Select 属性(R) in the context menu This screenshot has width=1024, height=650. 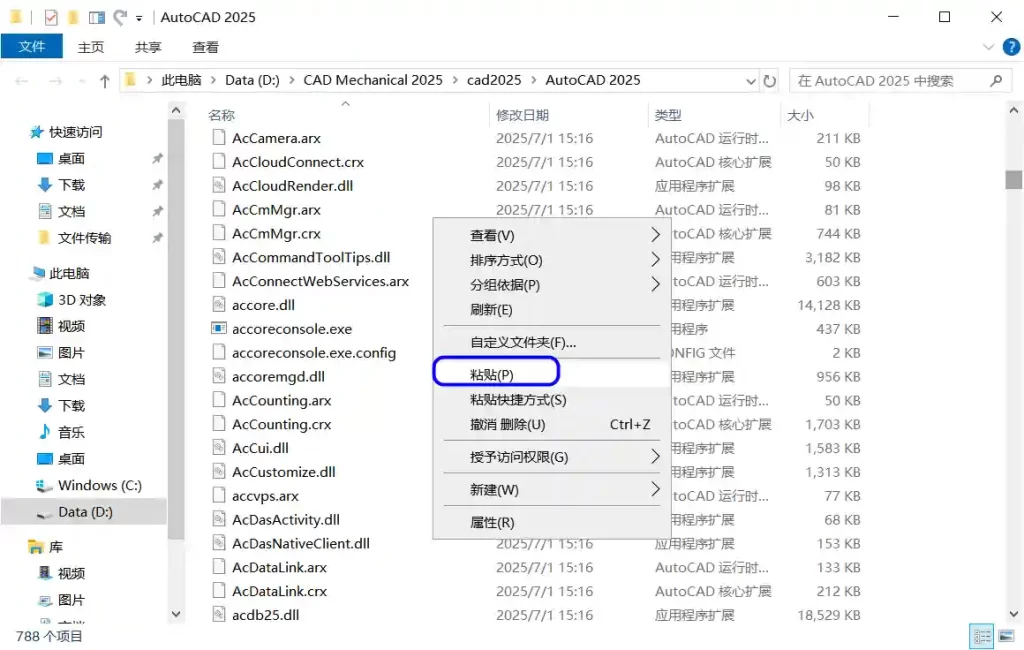point(492,522)
